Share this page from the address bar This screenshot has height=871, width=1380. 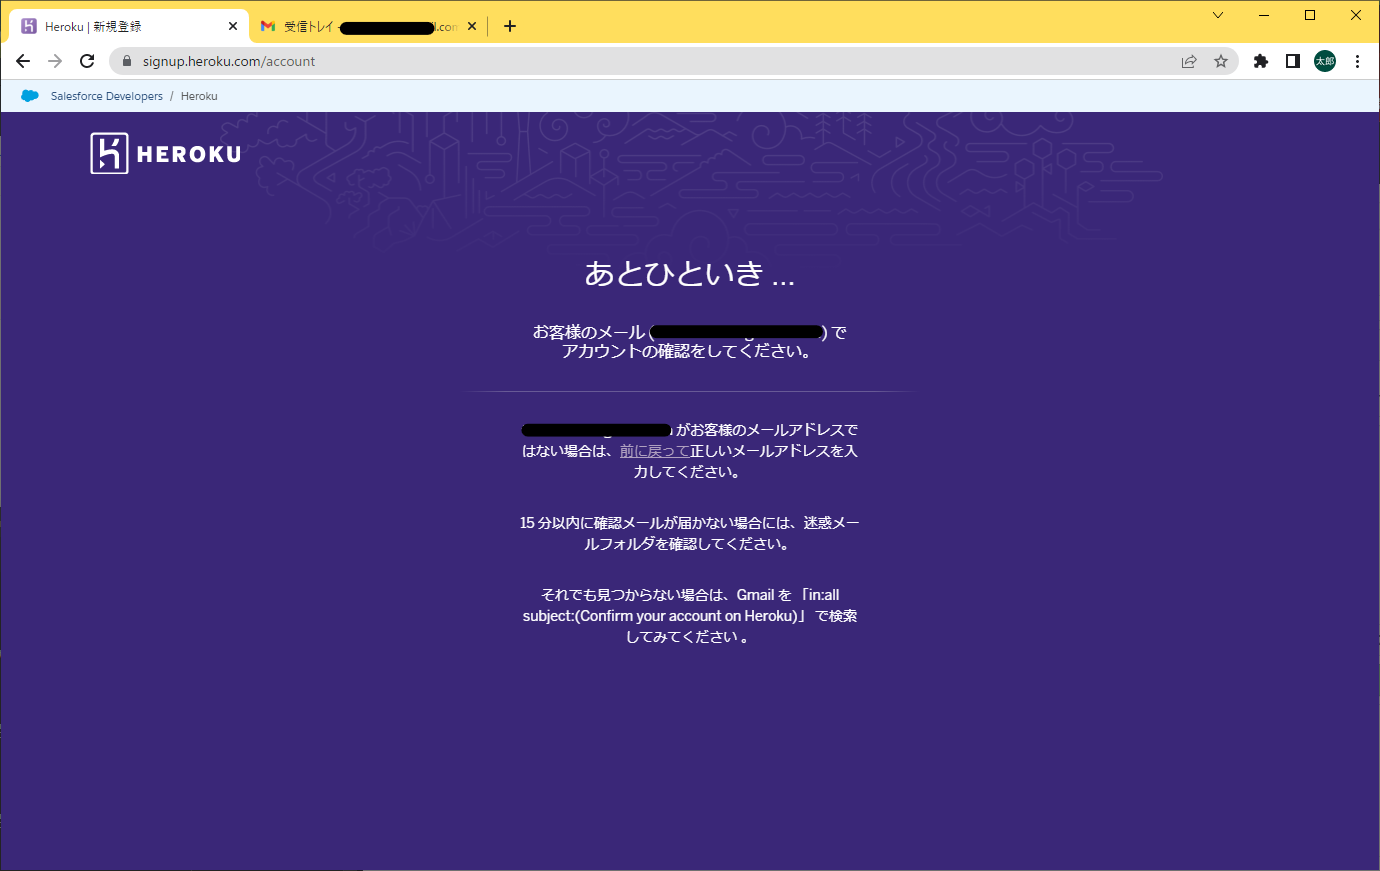point(1189,61)
